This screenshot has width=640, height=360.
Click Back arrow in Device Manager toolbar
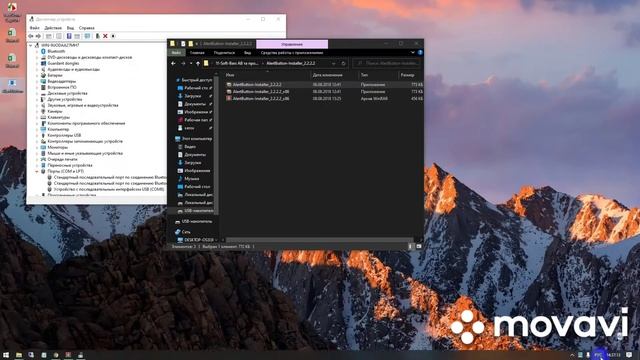click(x=31, y=36)
